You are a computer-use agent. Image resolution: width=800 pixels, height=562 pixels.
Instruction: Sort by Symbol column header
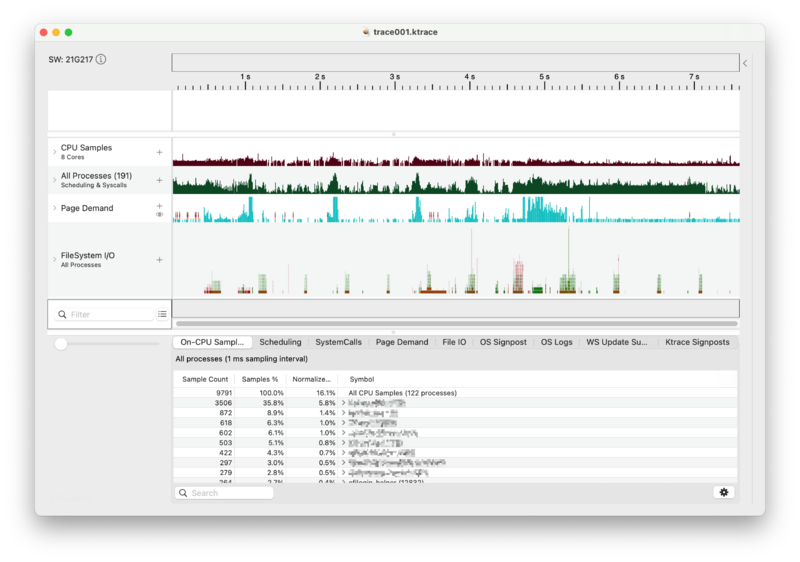tap(362, 379)
